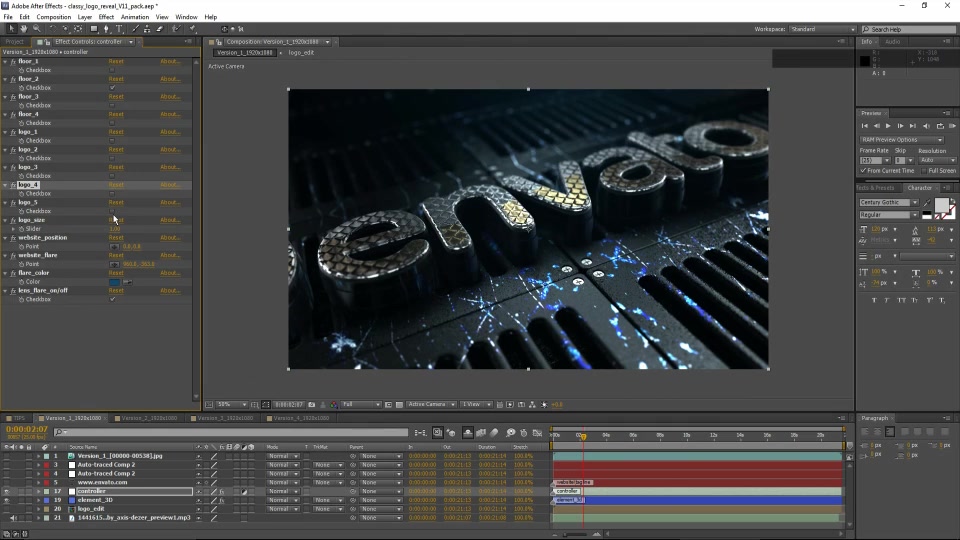Viewport: 960px width, 540px height.
Task: Enable the Full Screen checkbox
Action: (924, 171)
